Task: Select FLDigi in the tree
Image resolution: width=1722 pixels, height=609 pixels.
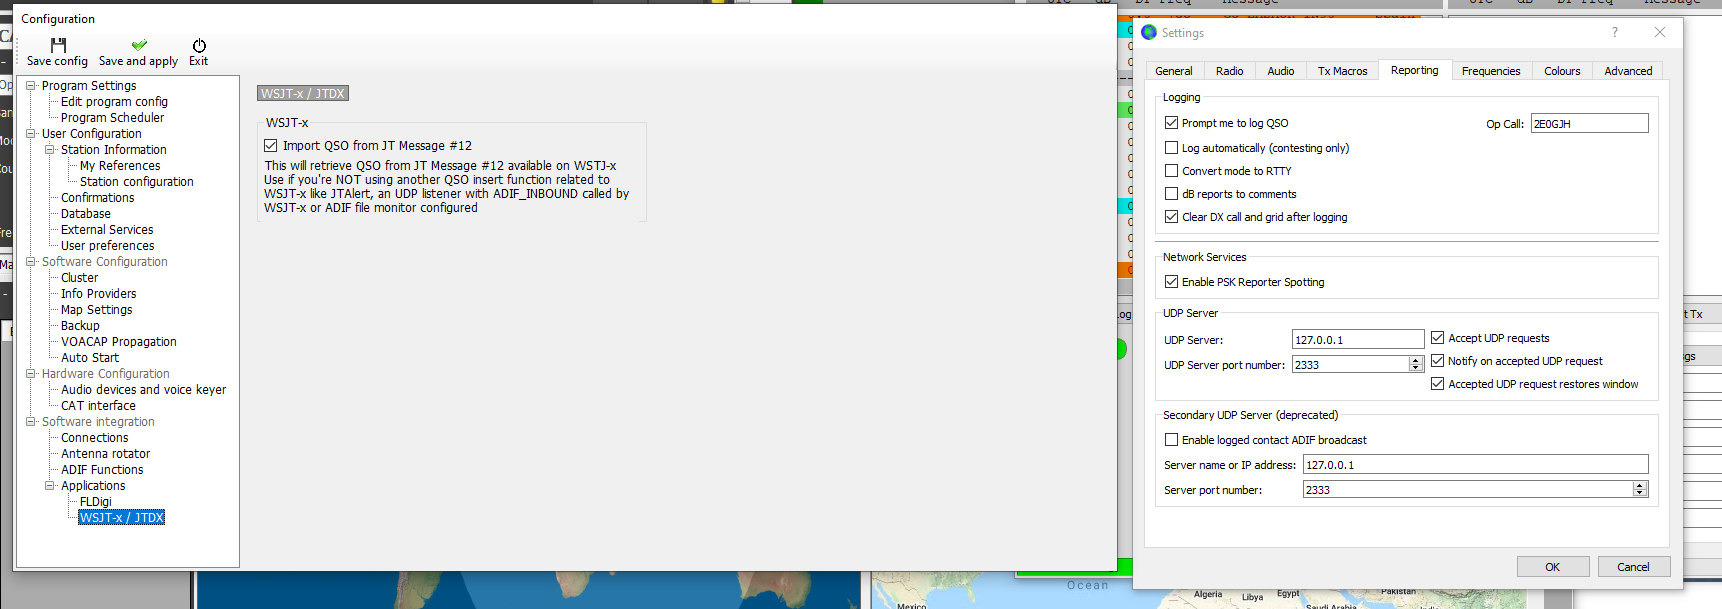Action: (x=95, y=502)
